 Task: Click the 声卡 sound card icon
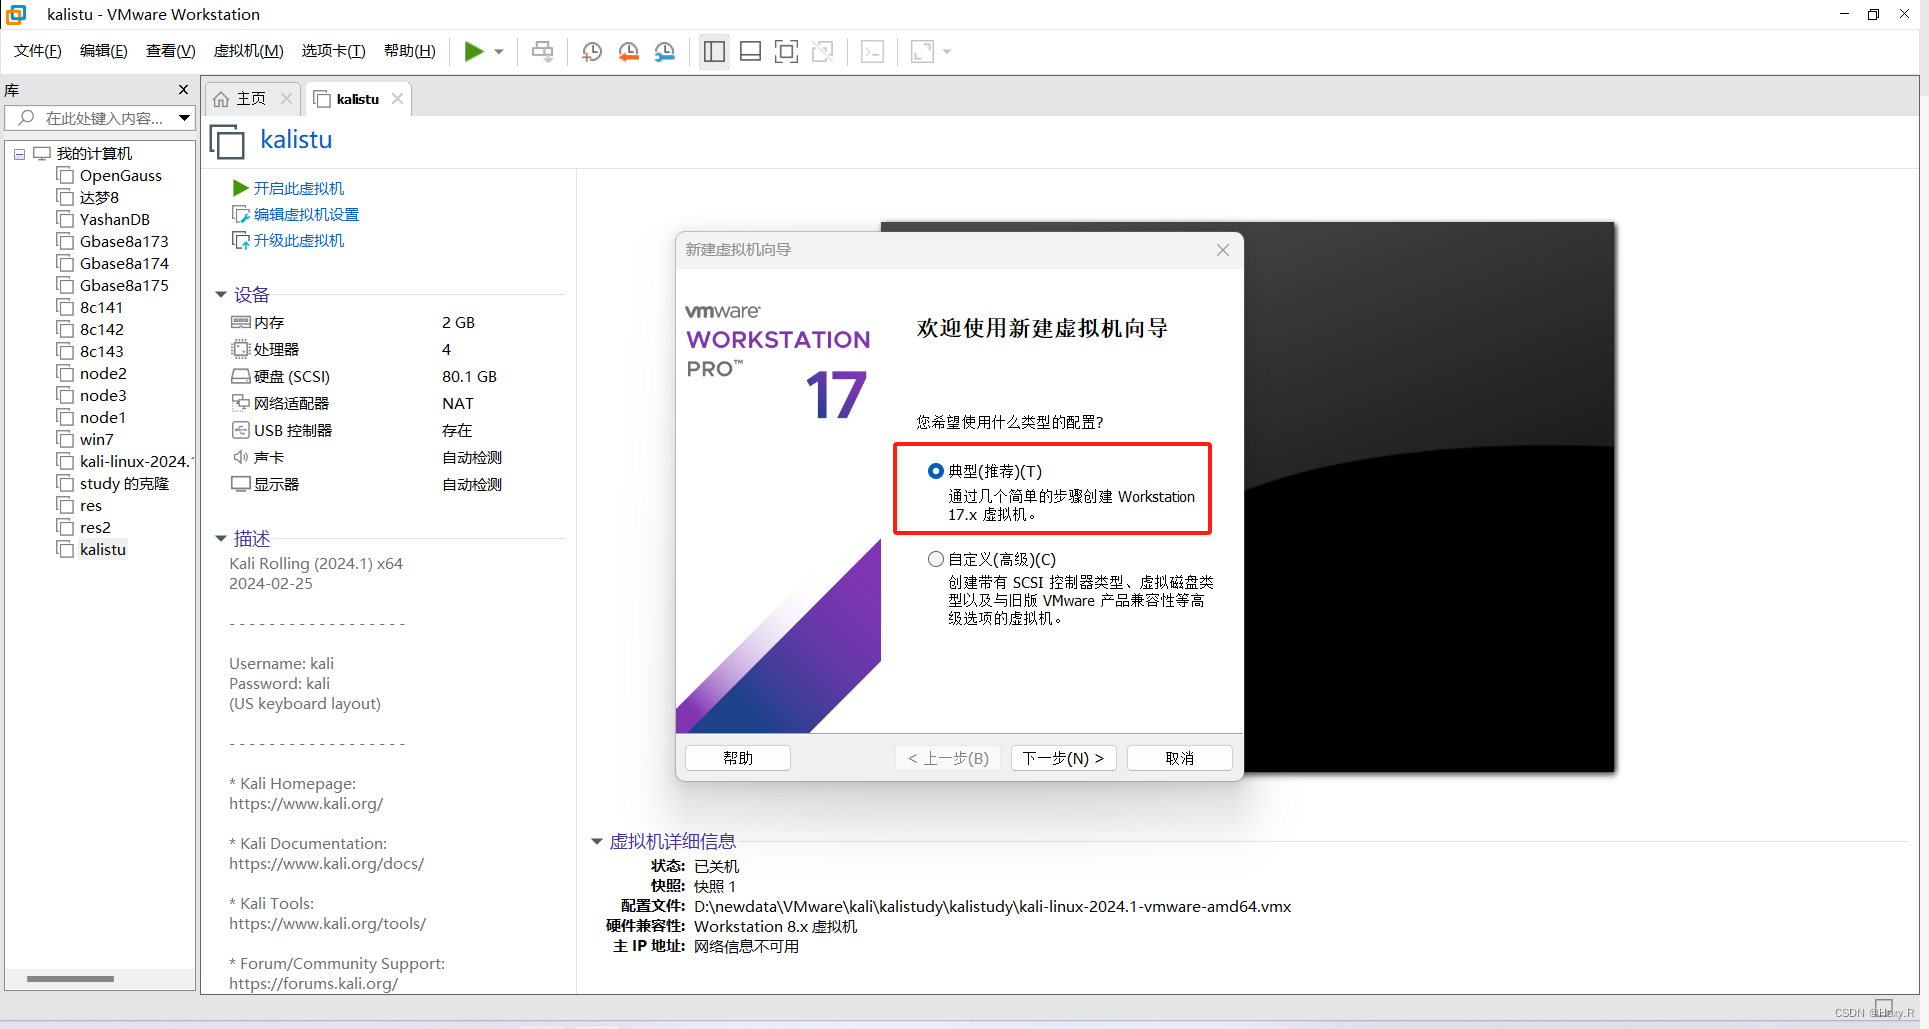[x=240, y=457]
